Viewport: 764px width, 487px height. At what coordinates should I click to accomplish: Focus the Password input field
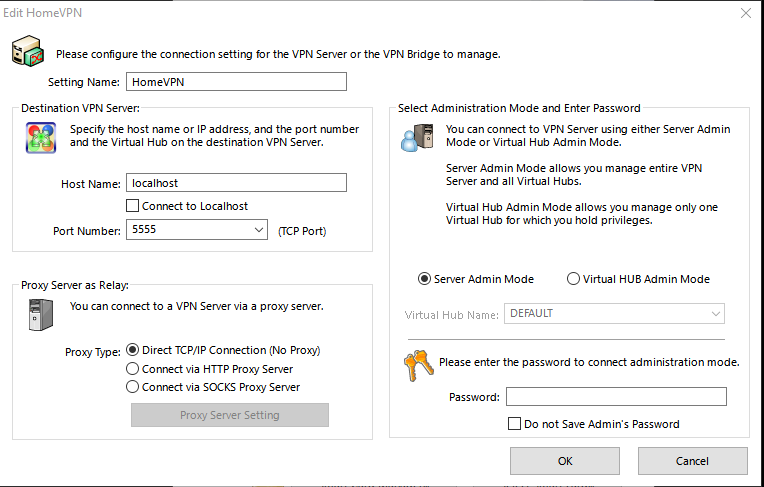click(x=616, y=396)
